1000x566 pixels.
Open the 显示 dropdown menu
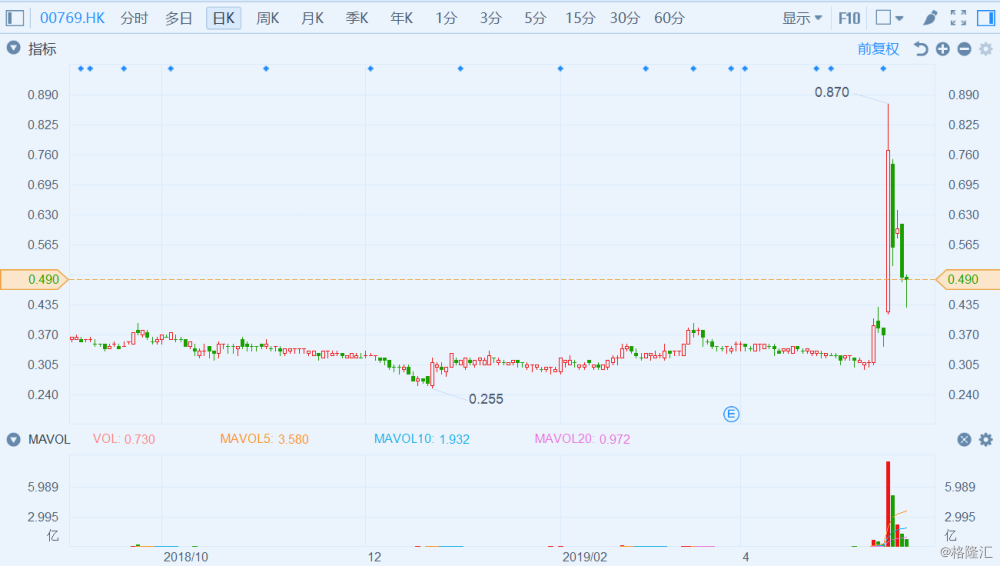pos(802,18)
